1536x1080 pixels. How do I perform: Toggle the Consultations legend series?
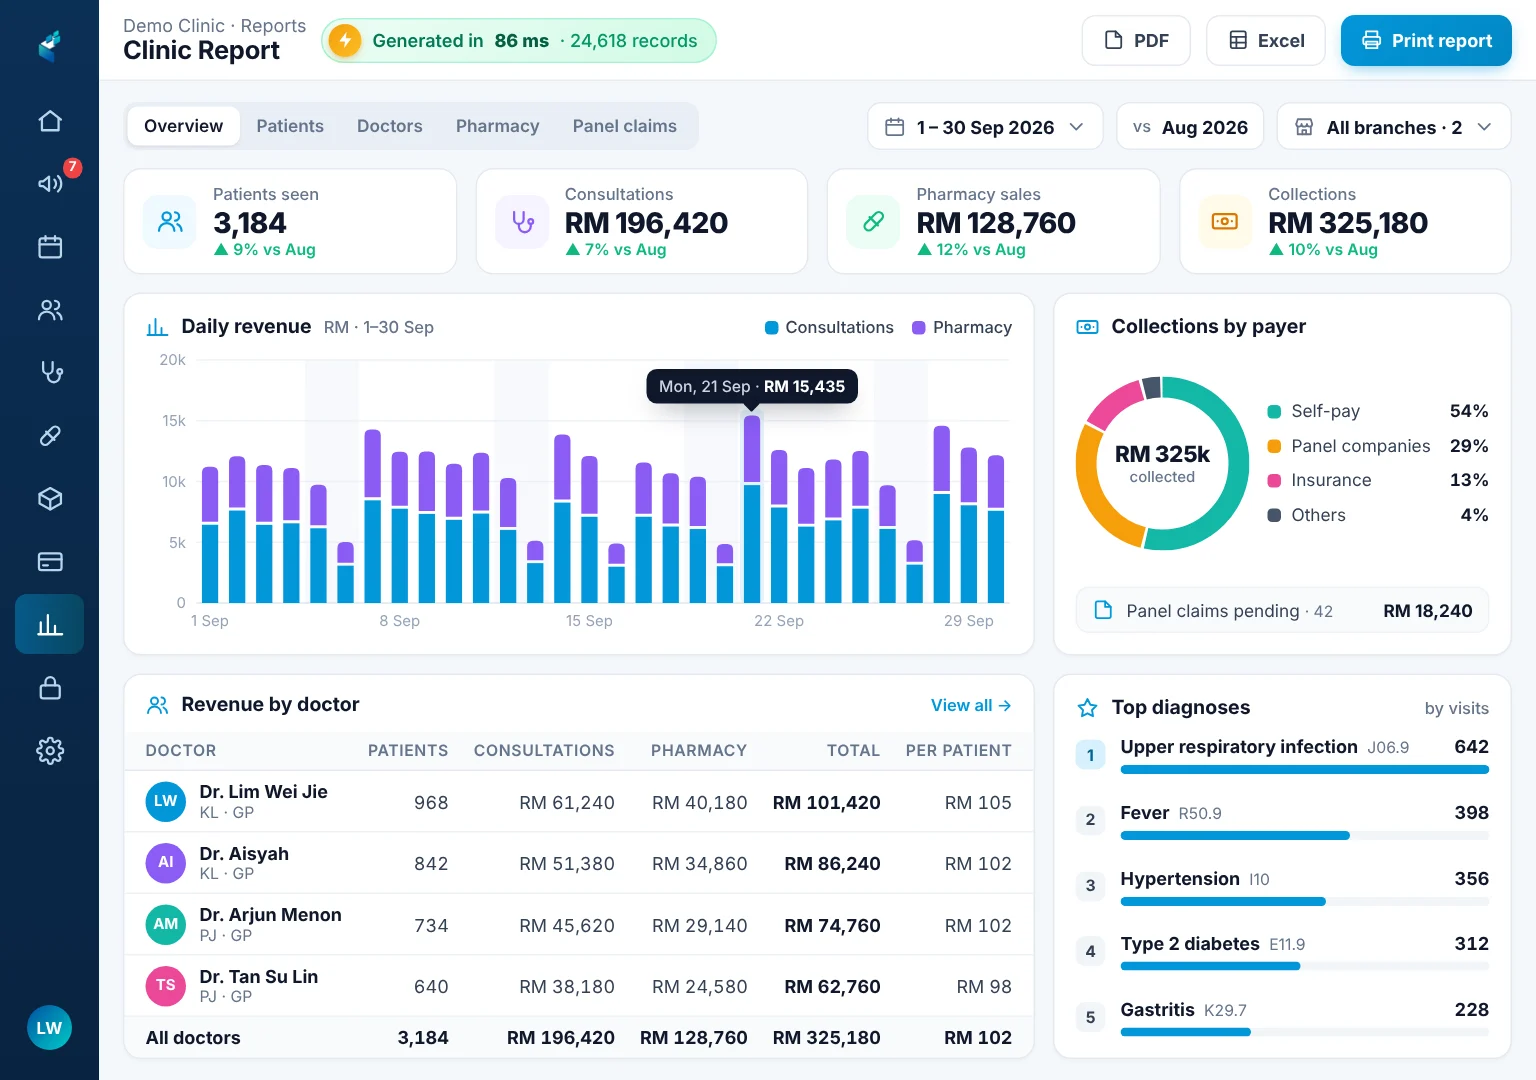click(x=829, y=327)
